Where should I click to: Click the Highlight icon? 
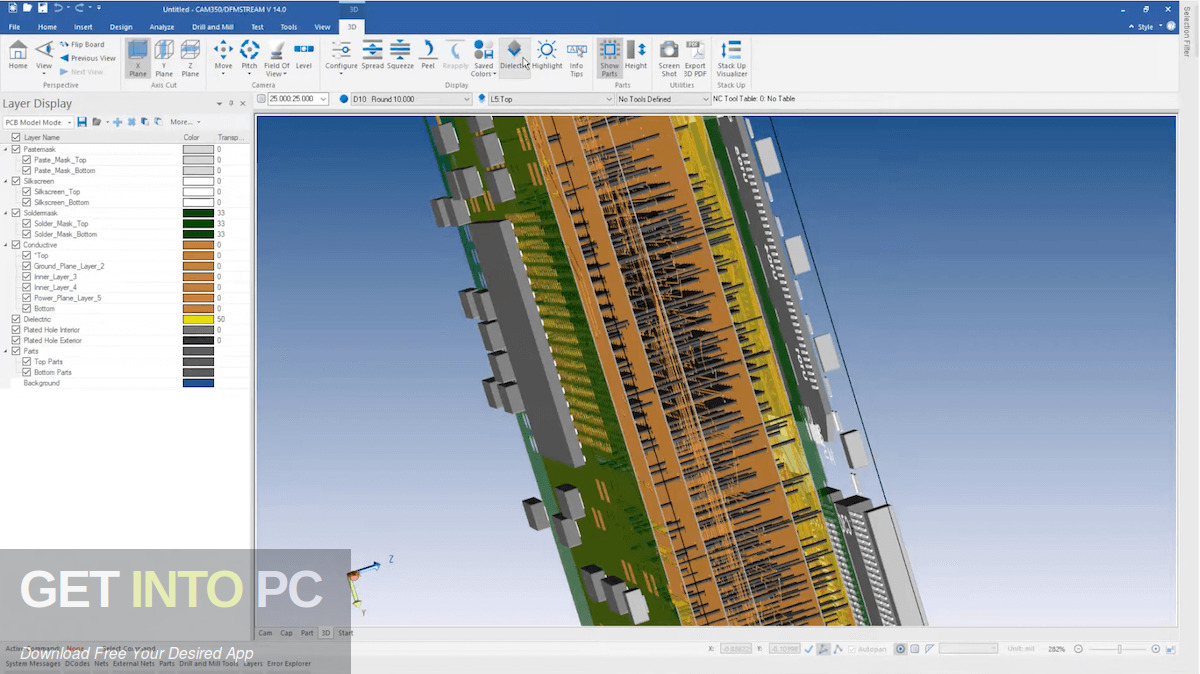[547, 56]
